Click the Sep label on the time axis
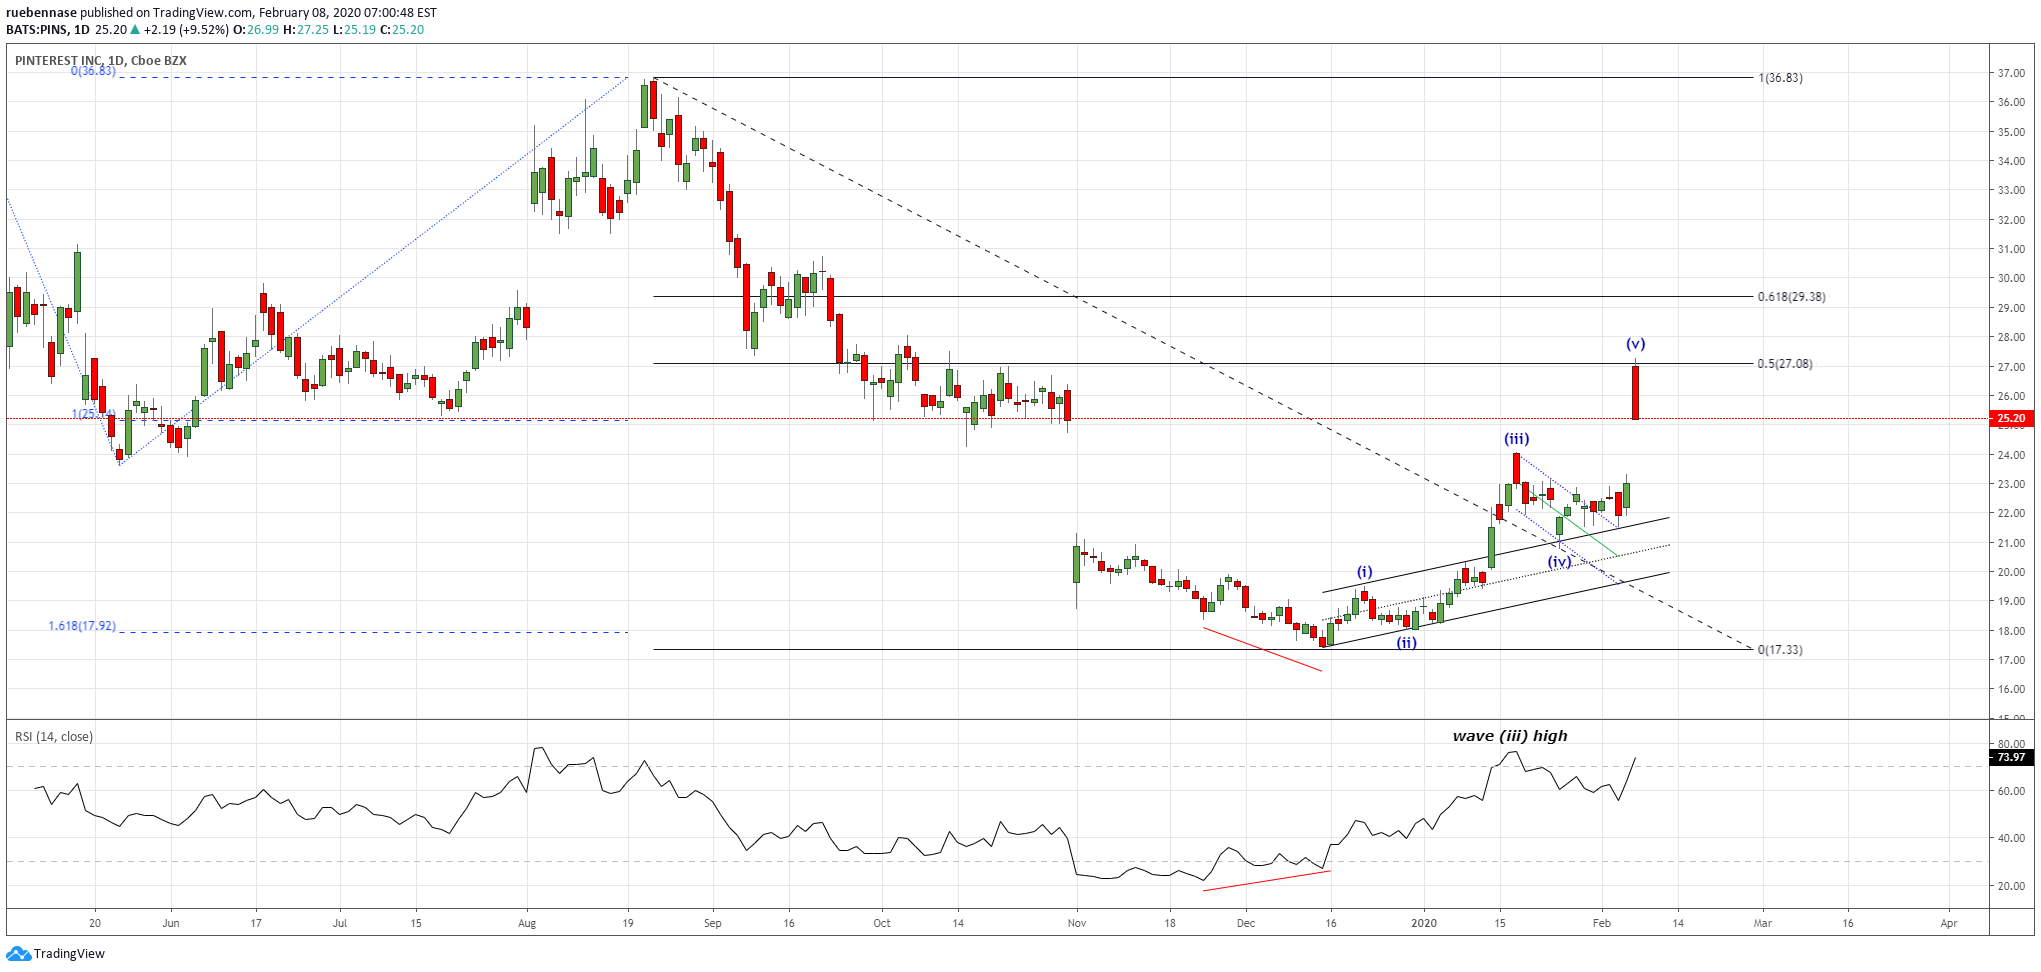Screen dimensions: 2041x972 tap(713, 923)
